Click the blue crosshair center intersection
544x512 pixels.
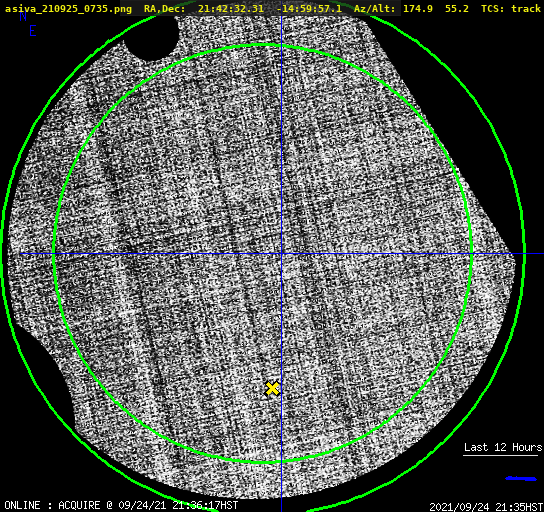[281, 254]
